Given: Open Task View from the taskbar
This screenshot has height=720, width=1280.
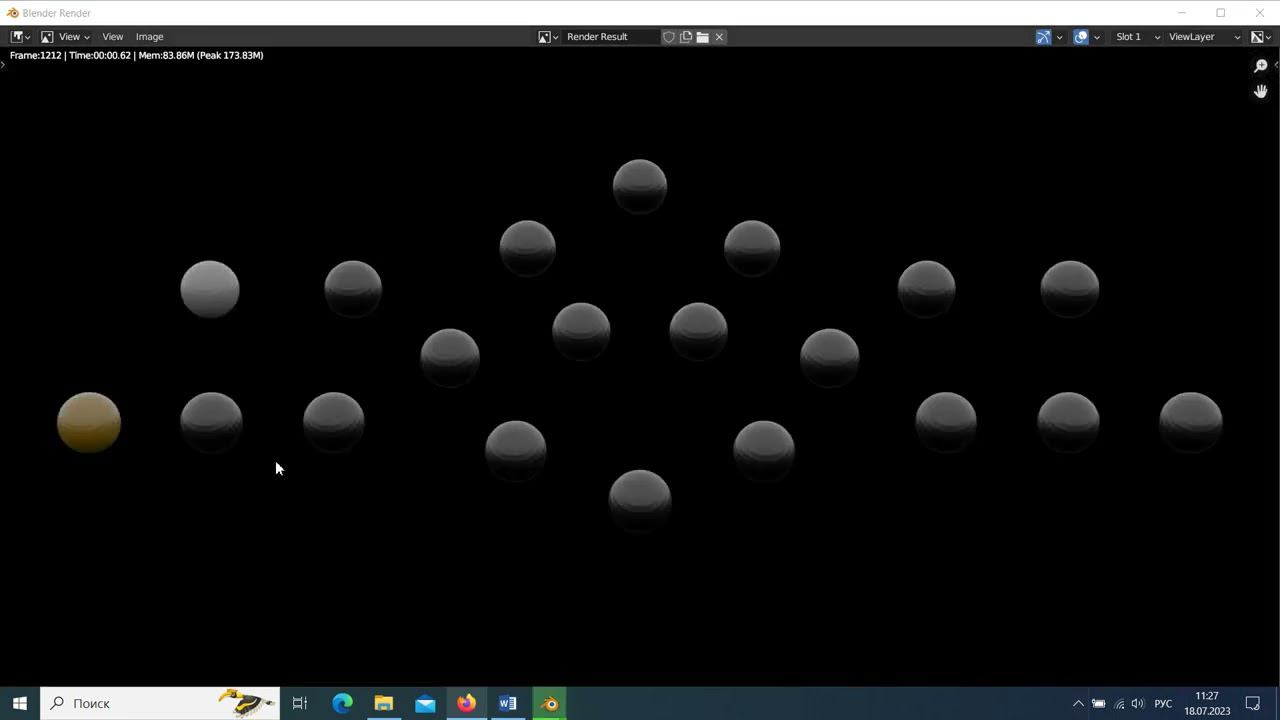Looking at the screenshot, I should [x=300, y=703].
